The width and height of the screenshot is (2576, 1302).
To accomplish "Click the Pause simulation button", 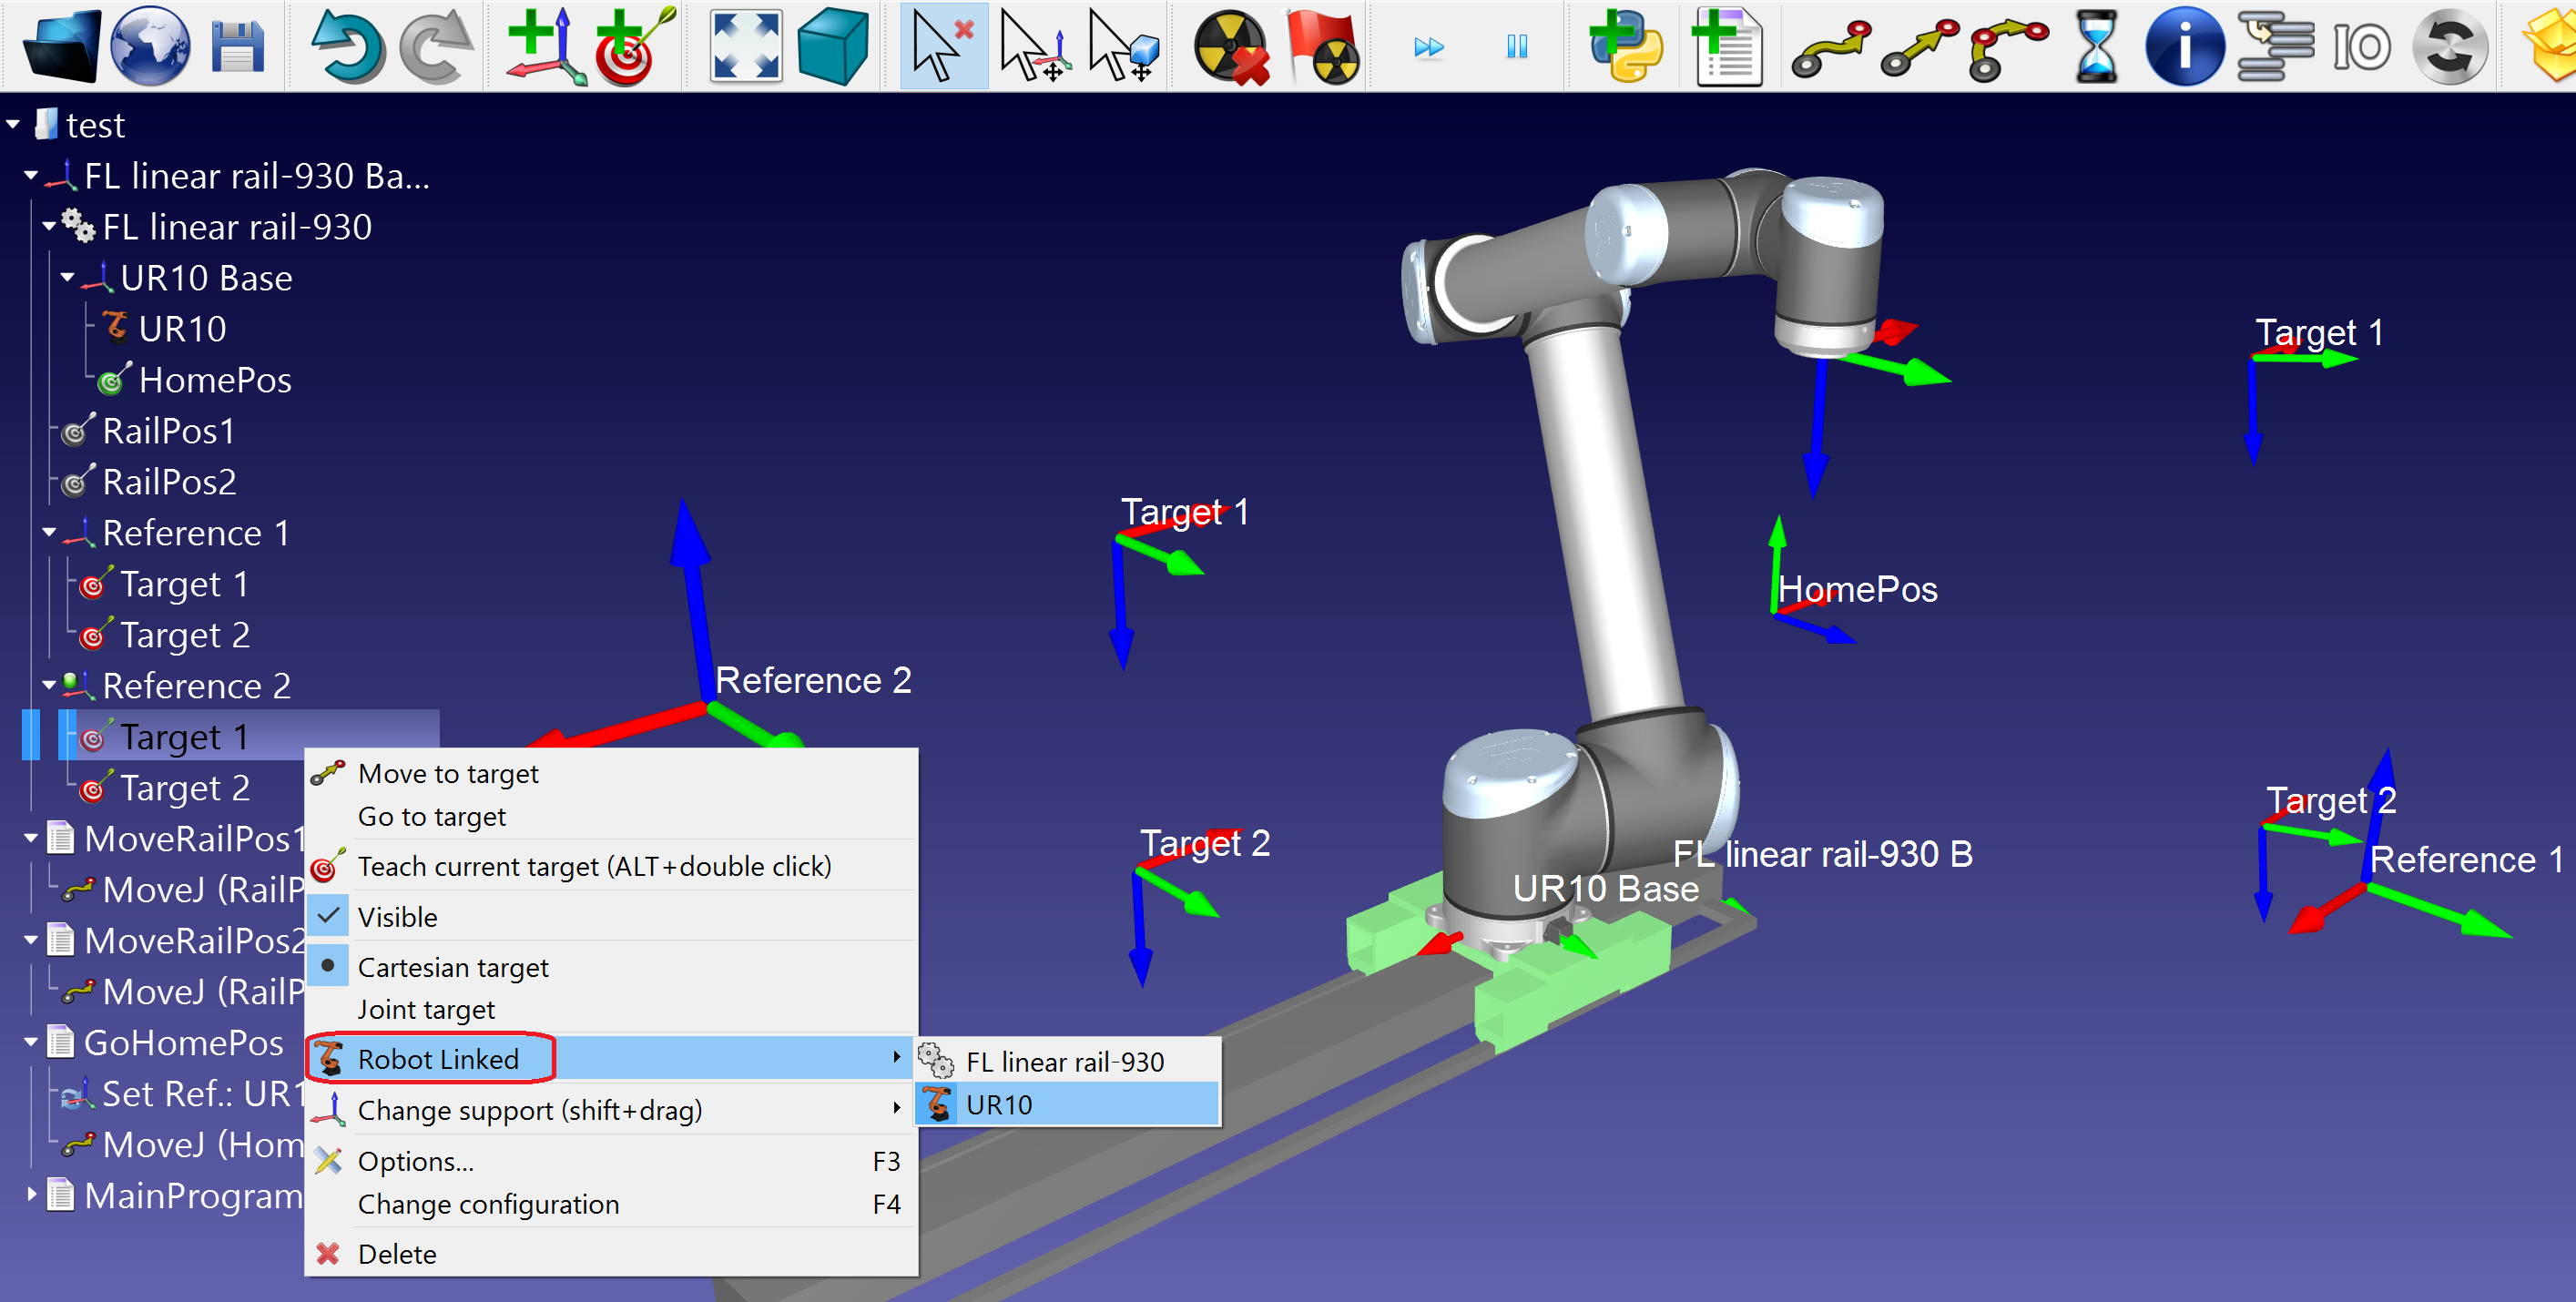I will (x=1516, y=46).
